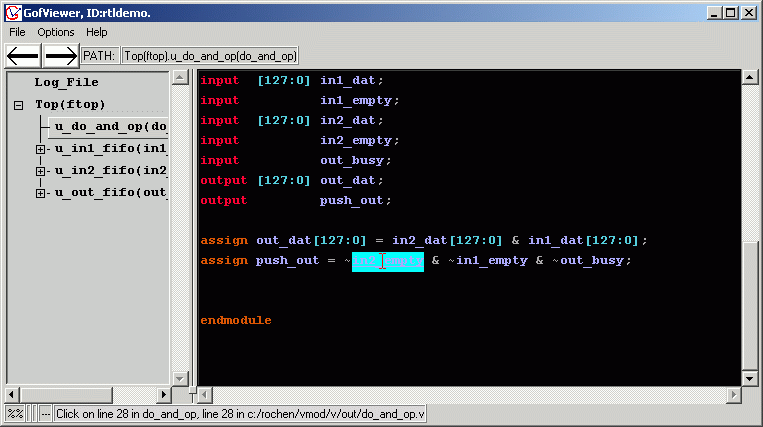Click tree panel scroll left arrow

[x=12, y=395]
